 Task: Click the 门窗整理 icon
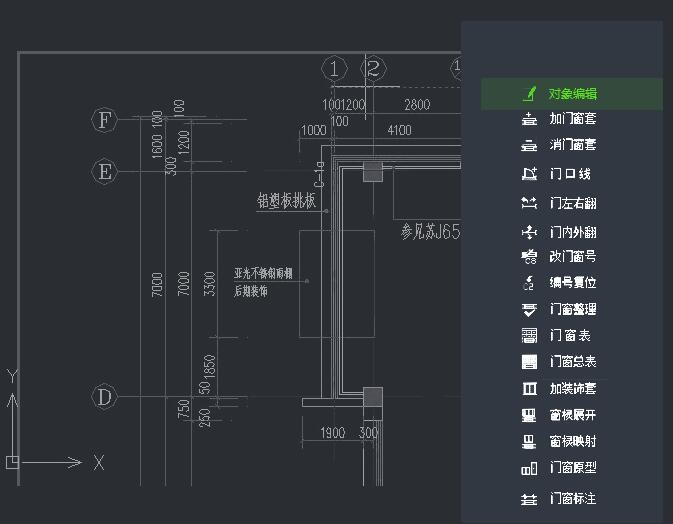pyautogui.click(x=529, y=309)
